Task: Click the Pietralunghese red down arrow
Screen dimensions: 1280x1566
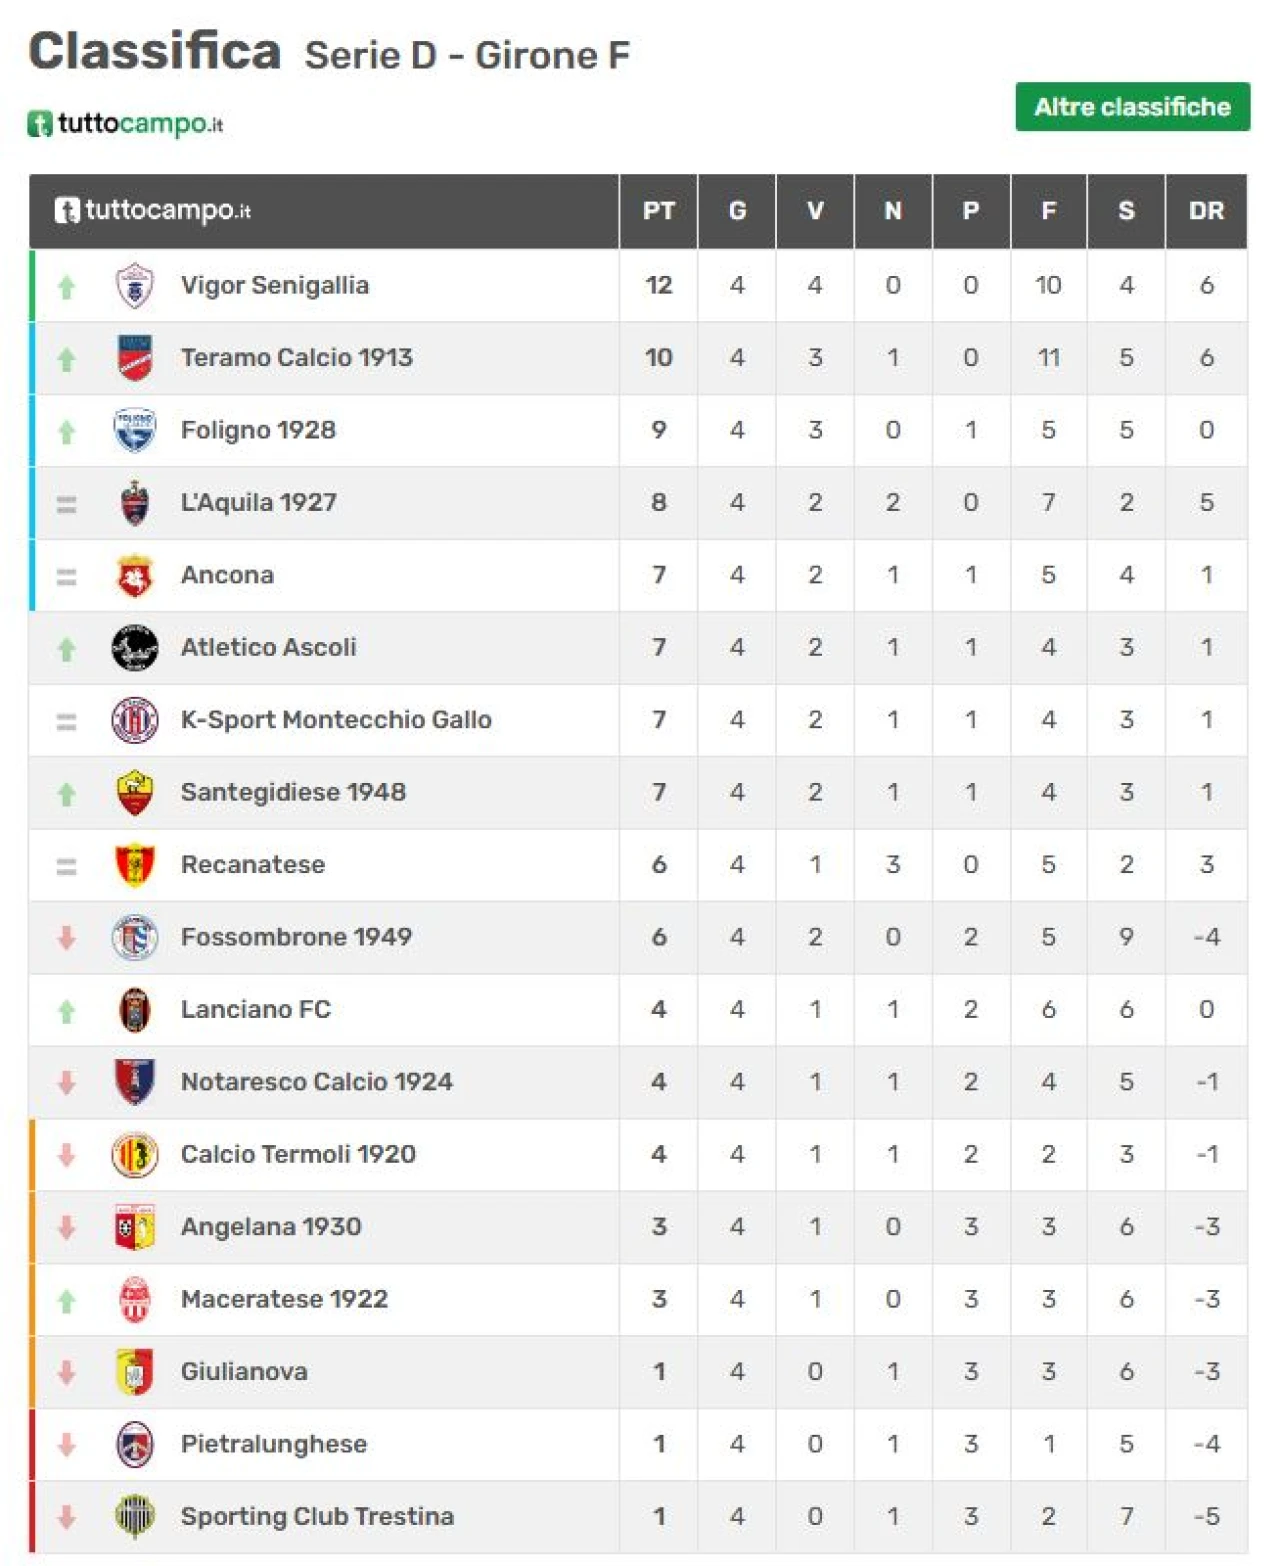Action: point(67,1445)
